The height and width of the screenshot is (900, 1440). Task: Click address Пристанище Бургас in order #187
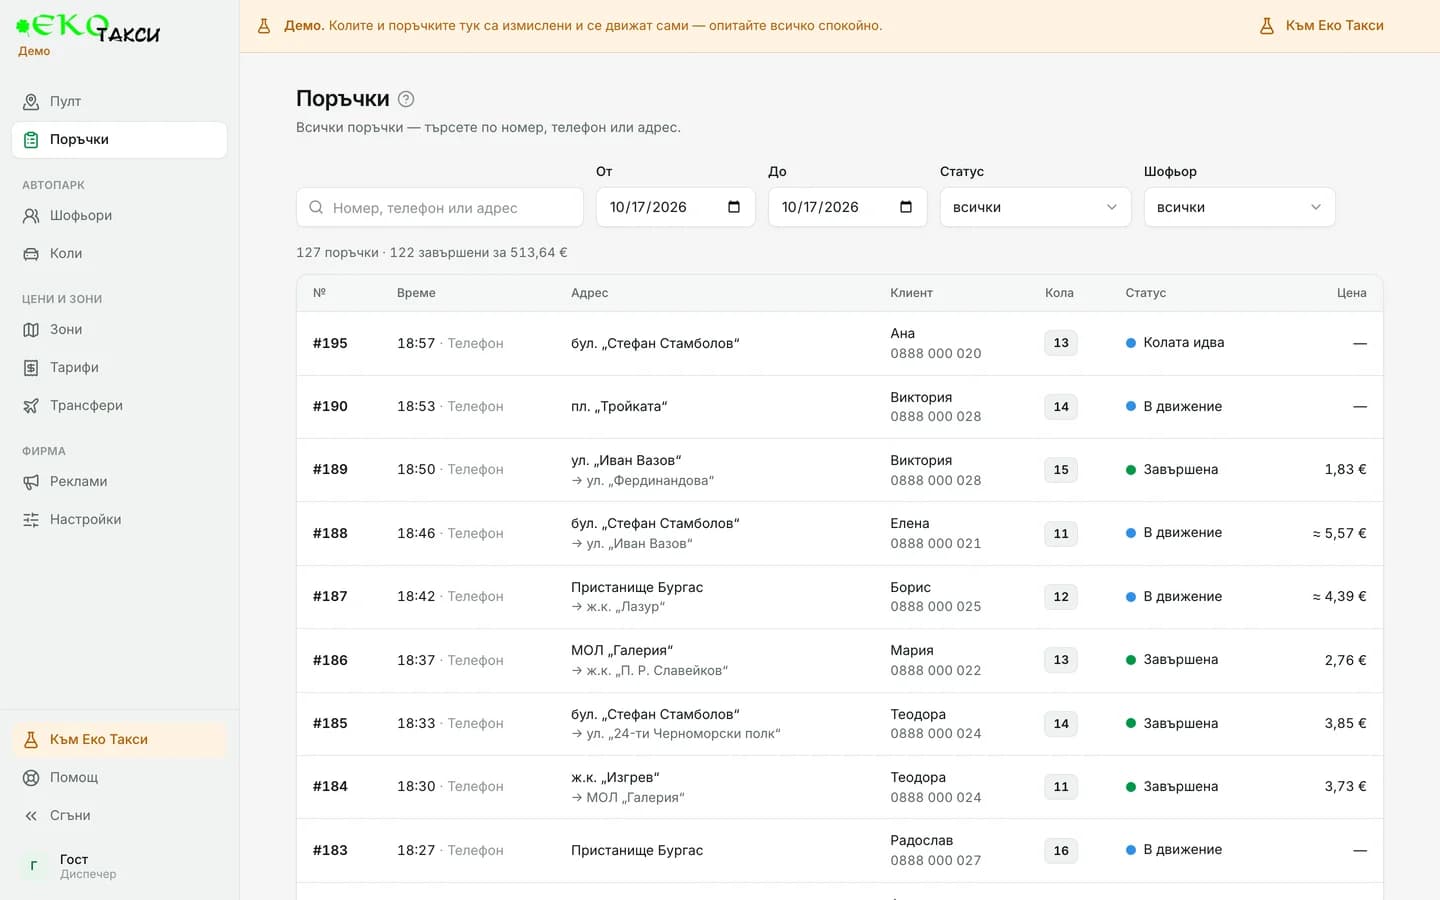tap(637, 587)
